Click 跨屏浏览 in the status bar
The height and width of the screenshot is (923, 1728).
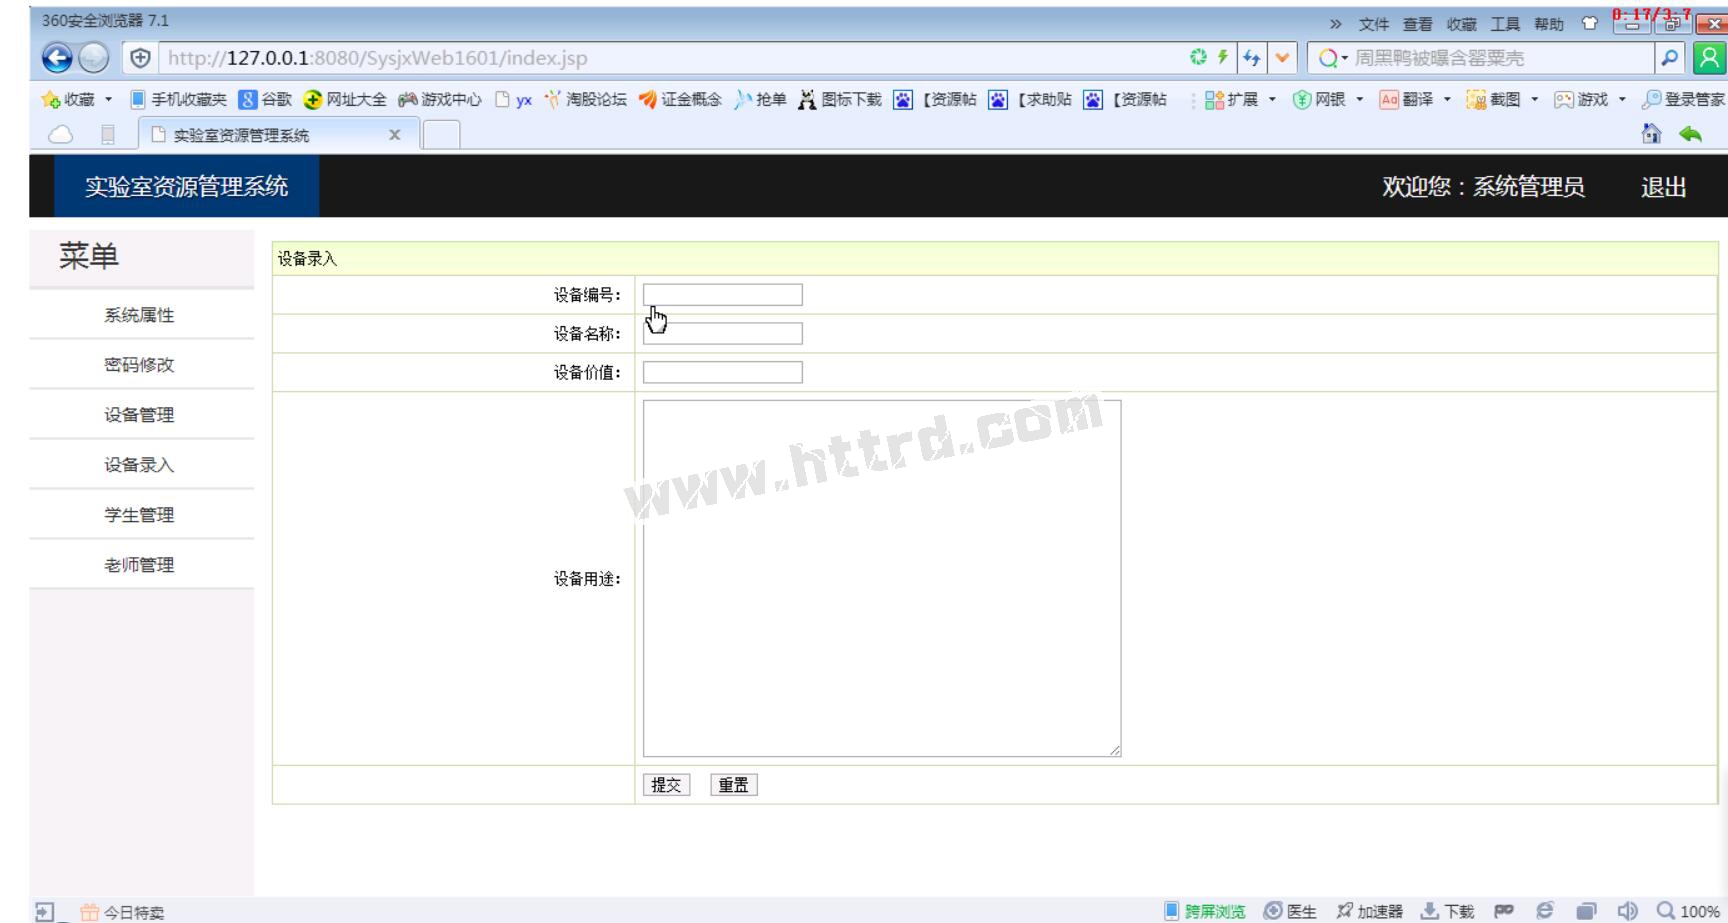pos(1205,911)
